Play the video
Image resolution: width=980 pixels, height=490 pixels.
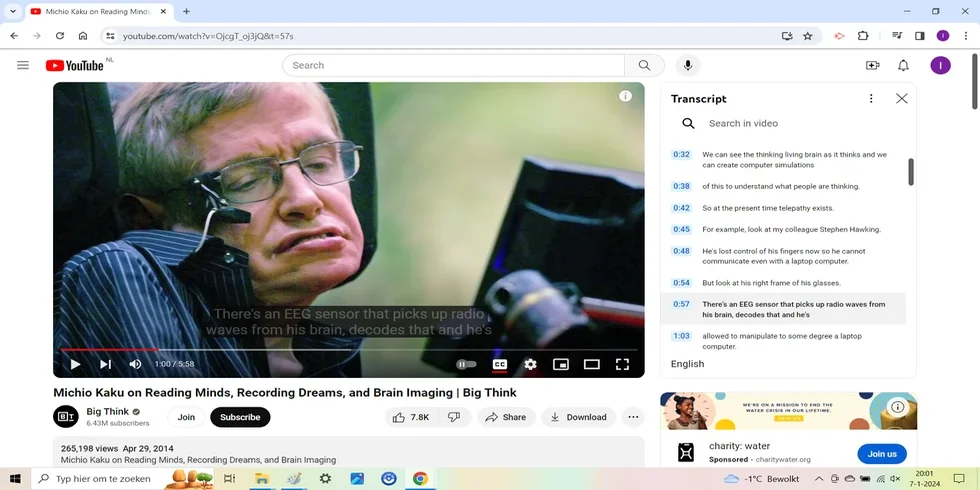click(x=75, y=365)
